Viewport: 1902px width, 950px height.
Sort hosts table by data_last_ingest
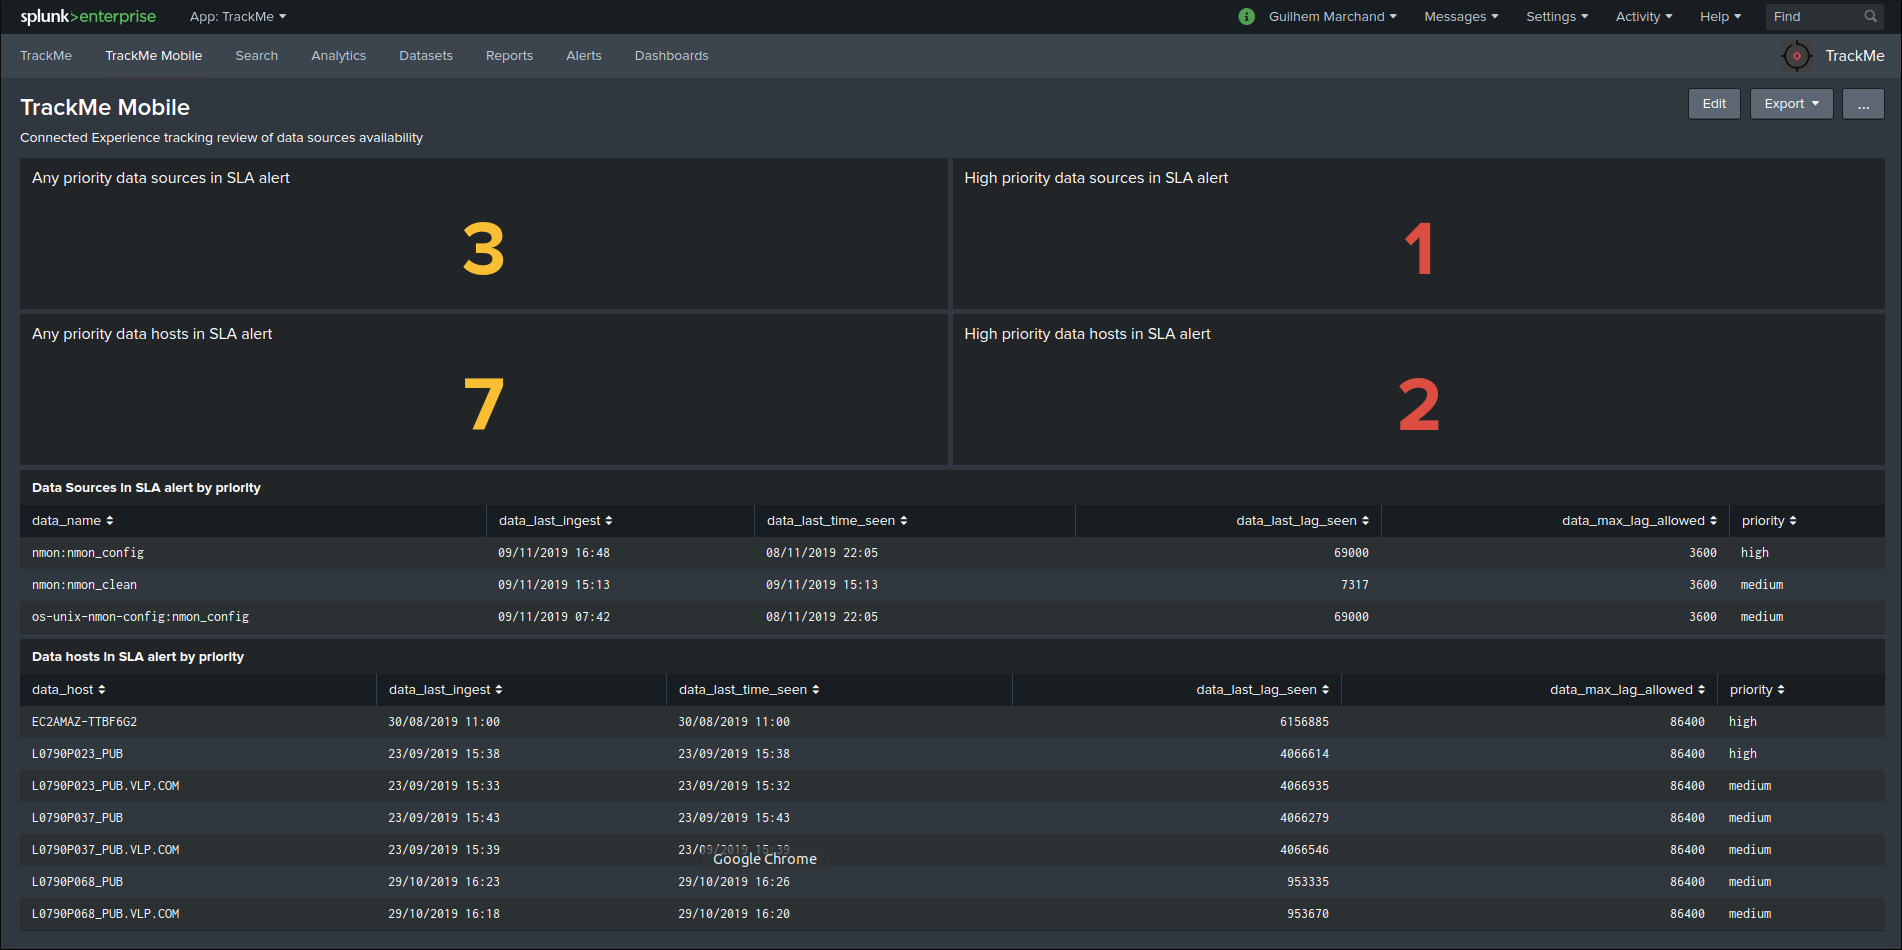[446, 690]
